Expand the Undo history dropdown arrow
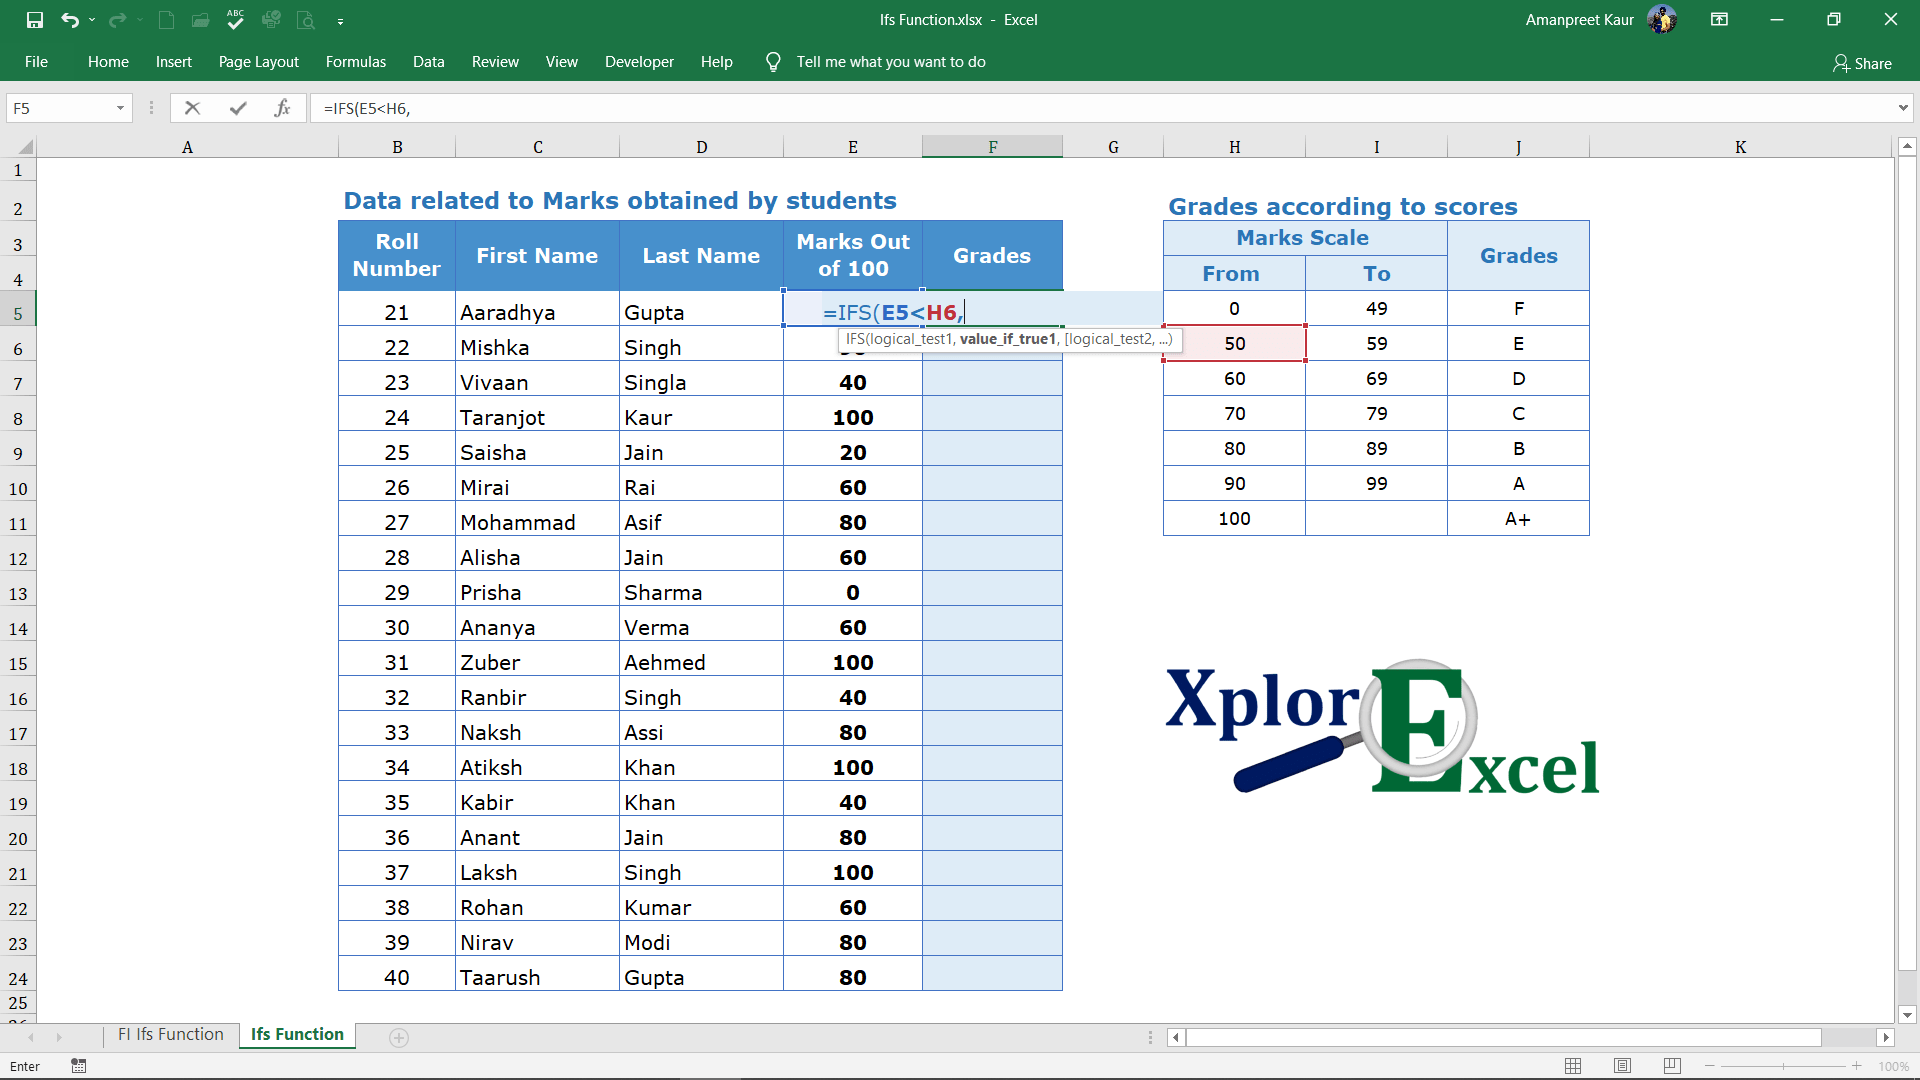This screenshot has width=1920, height=1080. 92,20
